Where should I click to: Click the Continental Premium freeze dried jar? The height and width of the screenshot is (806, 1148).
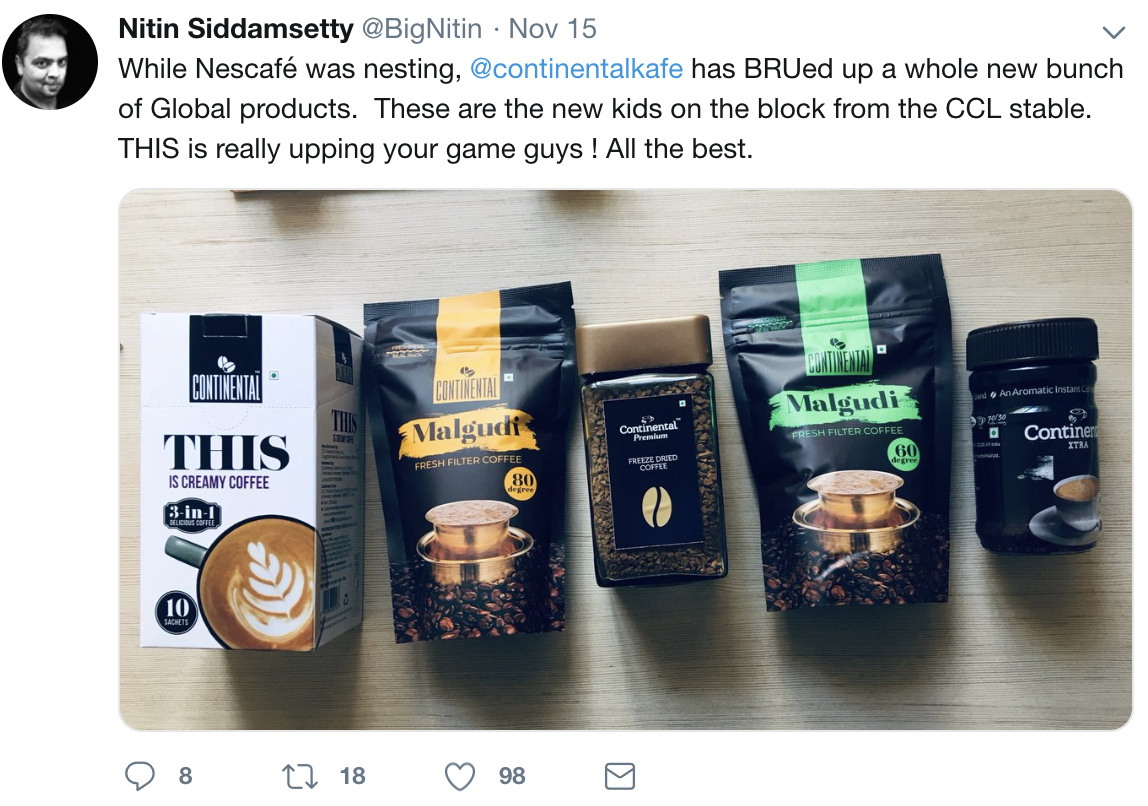(x=649, y=451)
